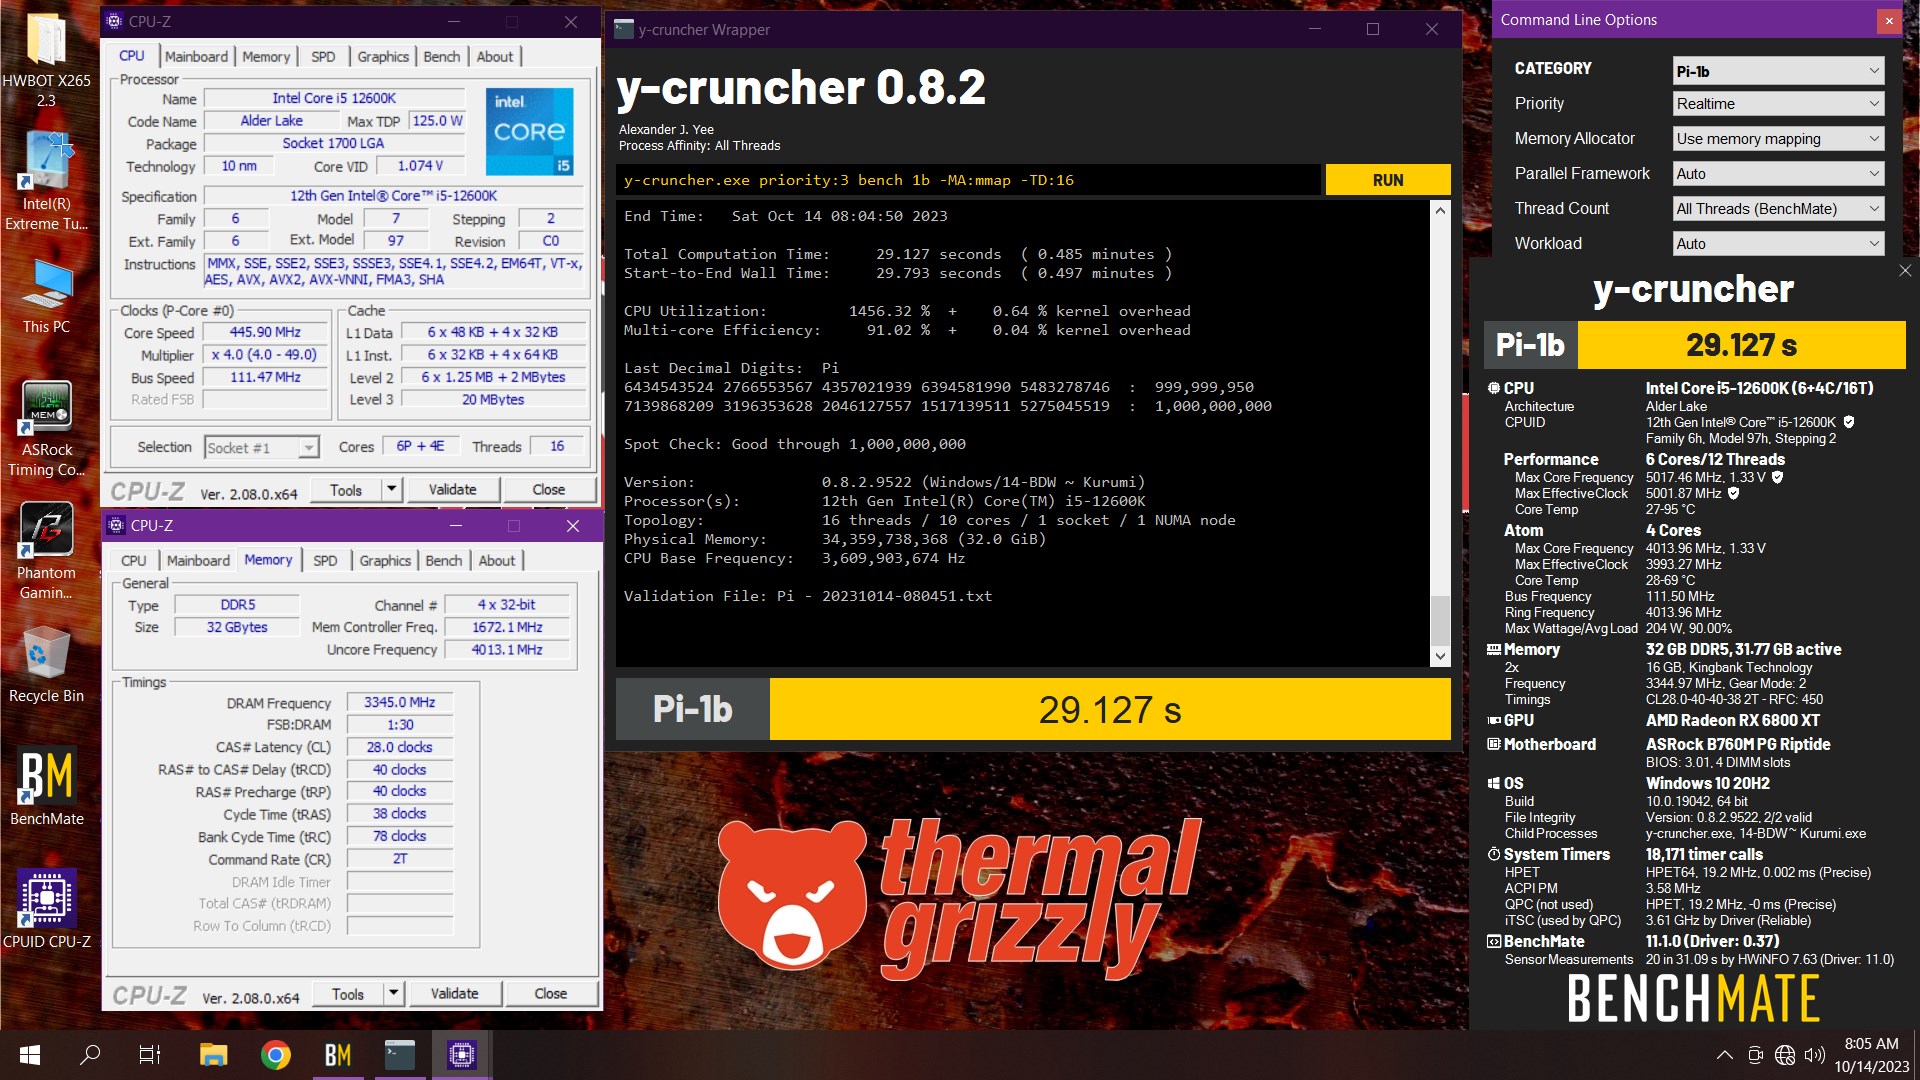This screenshot has width=1920, height=1080.
Task: Expand Tools arrow in top CPU-Z window
Action: pos(392,490)
